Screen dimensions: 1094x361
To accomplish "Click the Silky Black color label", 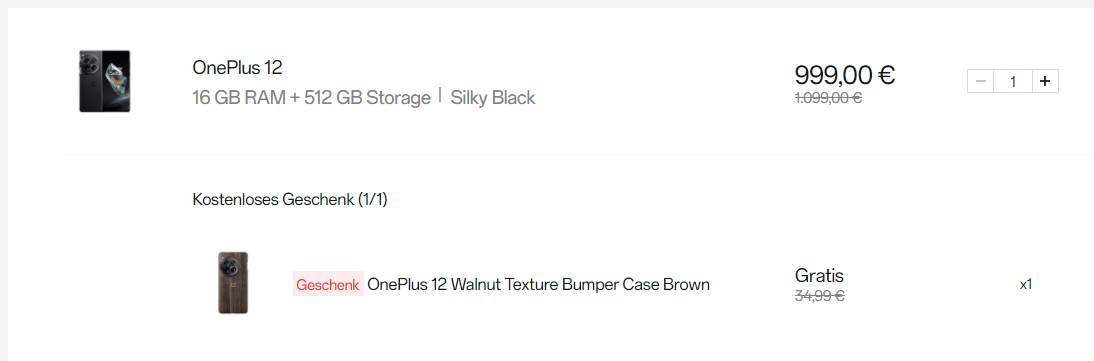I will click(493, 98).
